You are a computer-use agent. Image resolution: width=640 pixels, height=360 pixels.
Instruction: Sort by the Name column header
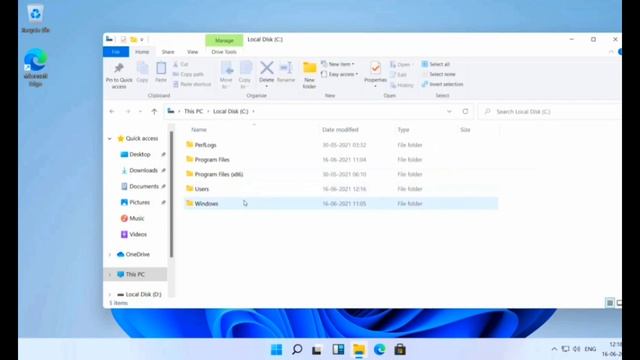coord(199,130)
